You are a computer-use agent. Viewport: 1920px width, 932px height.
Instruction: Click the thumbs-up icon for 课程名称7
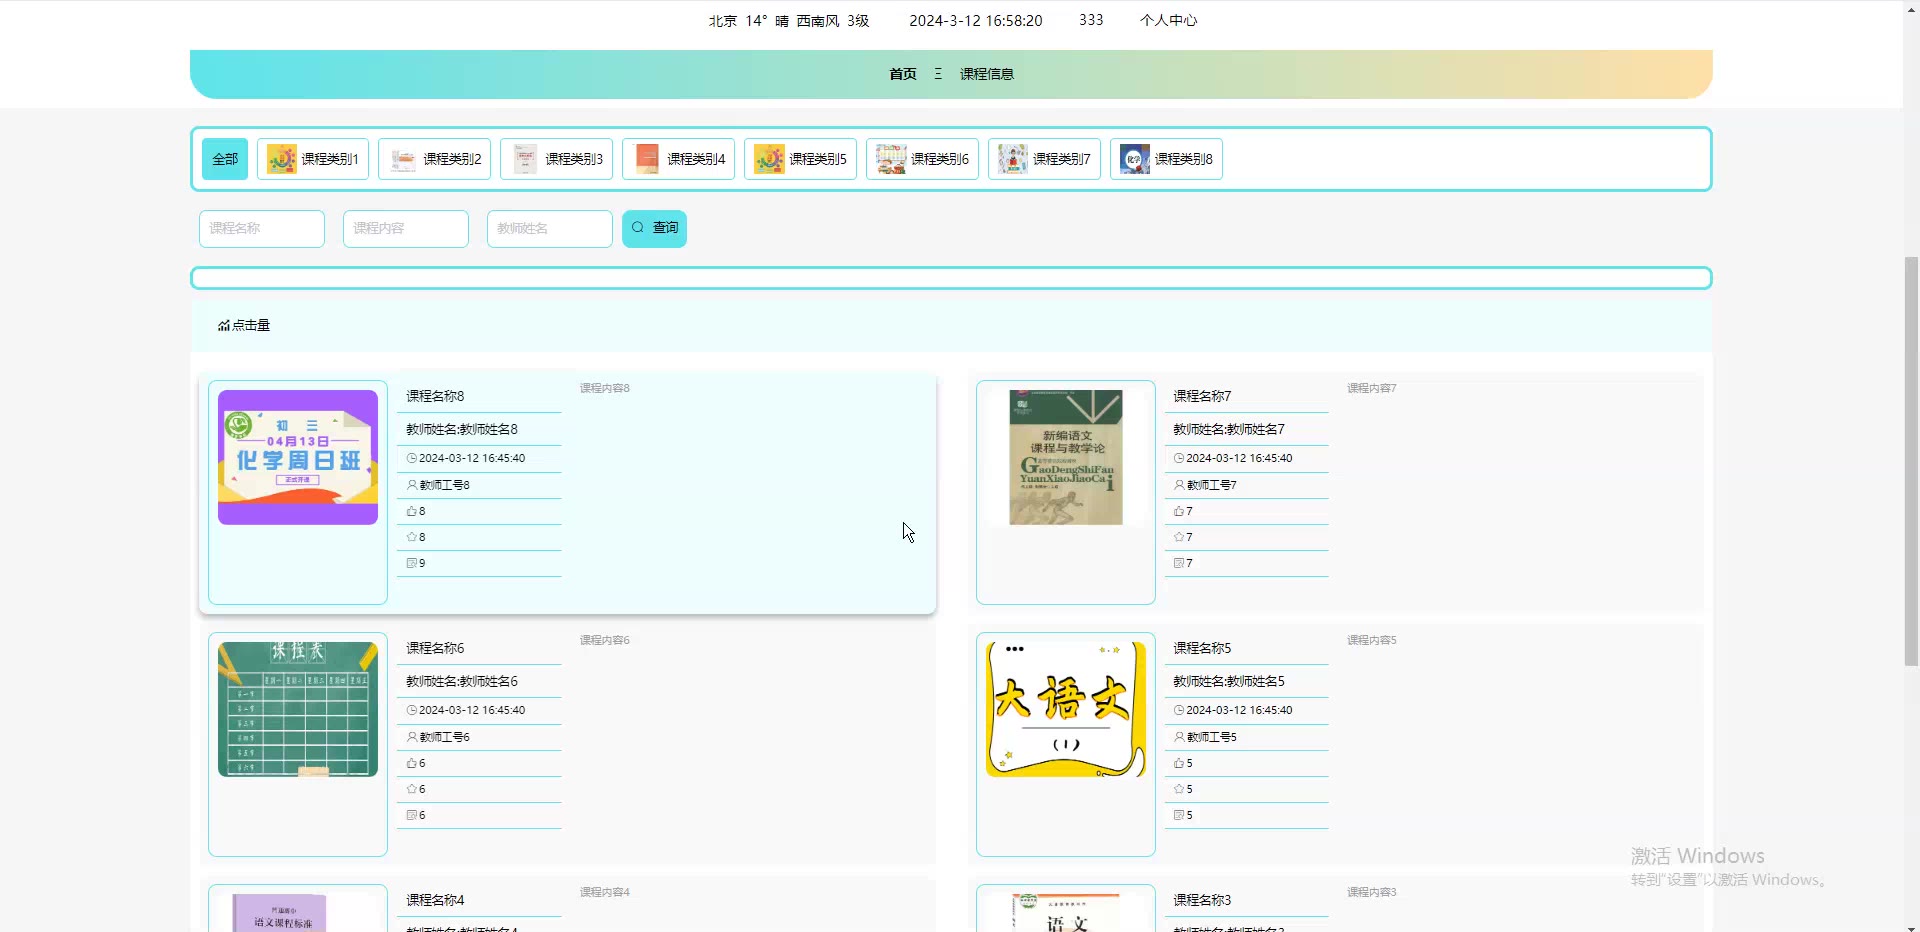1179,511
